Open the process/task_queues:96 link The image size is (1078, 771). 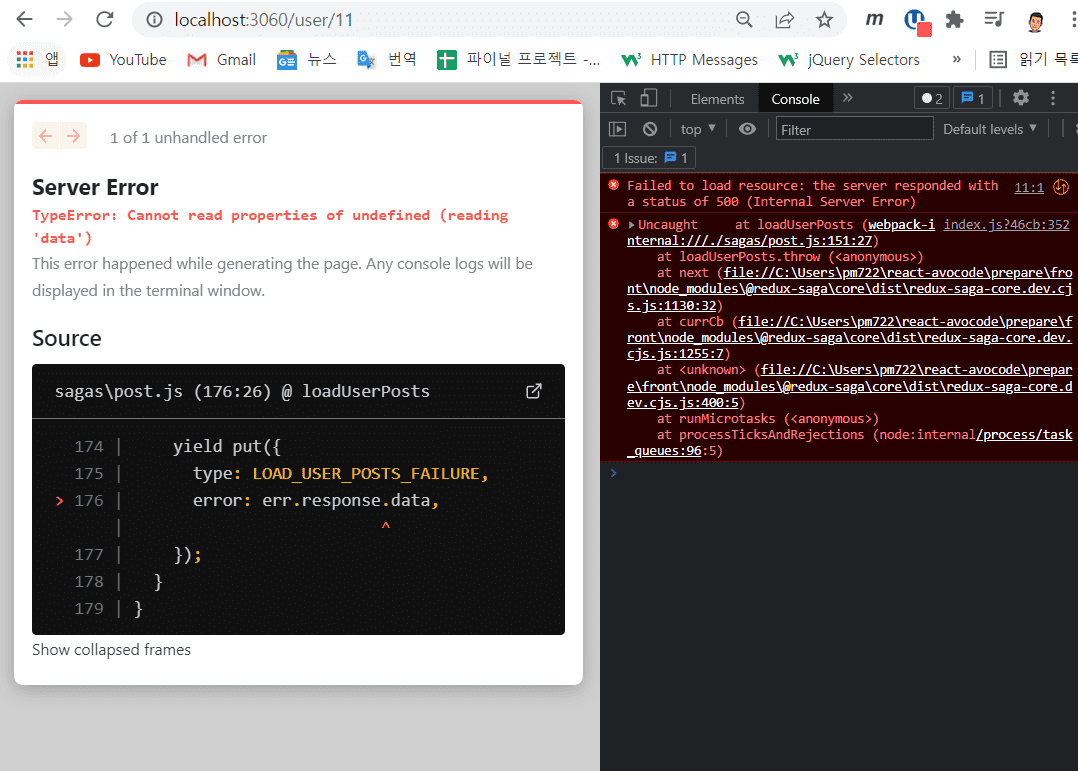click(849, 443)
